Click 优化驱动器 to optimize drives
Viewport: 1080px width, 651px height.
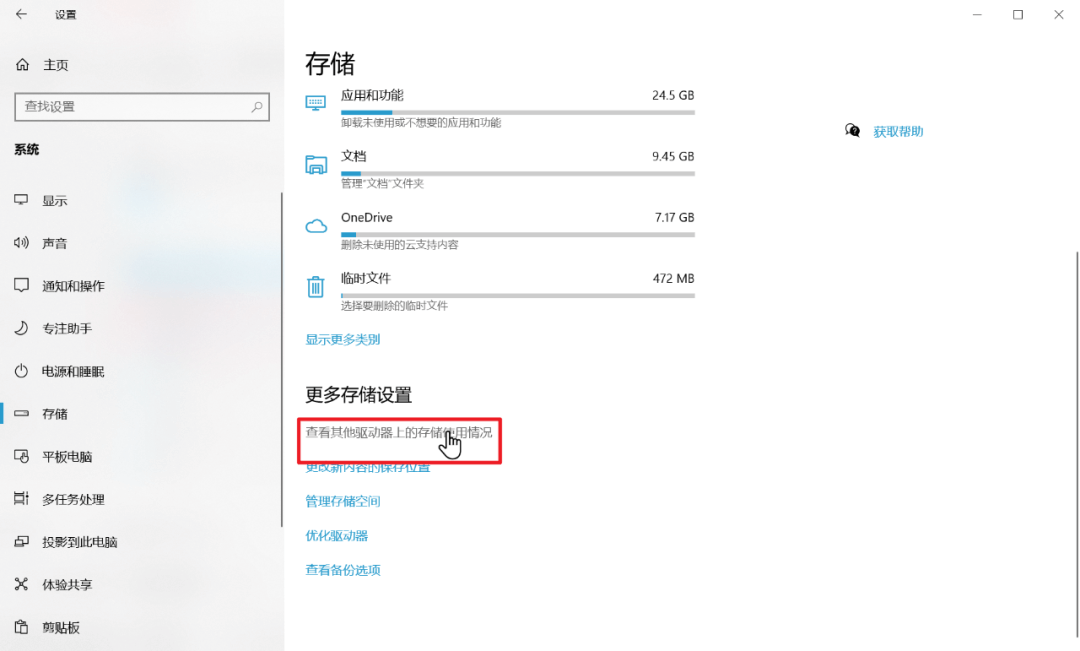click(339, 535)
